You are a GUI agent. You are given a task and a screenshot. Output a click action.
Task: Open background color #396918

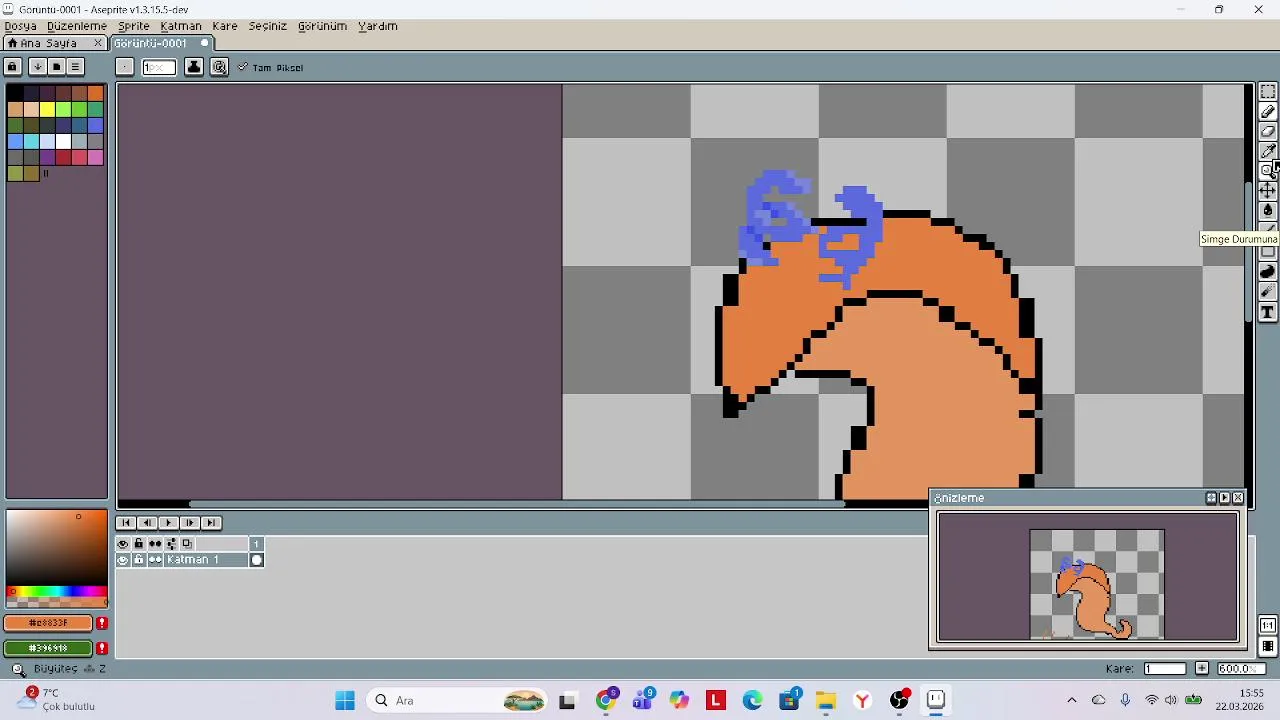point(48,648)
